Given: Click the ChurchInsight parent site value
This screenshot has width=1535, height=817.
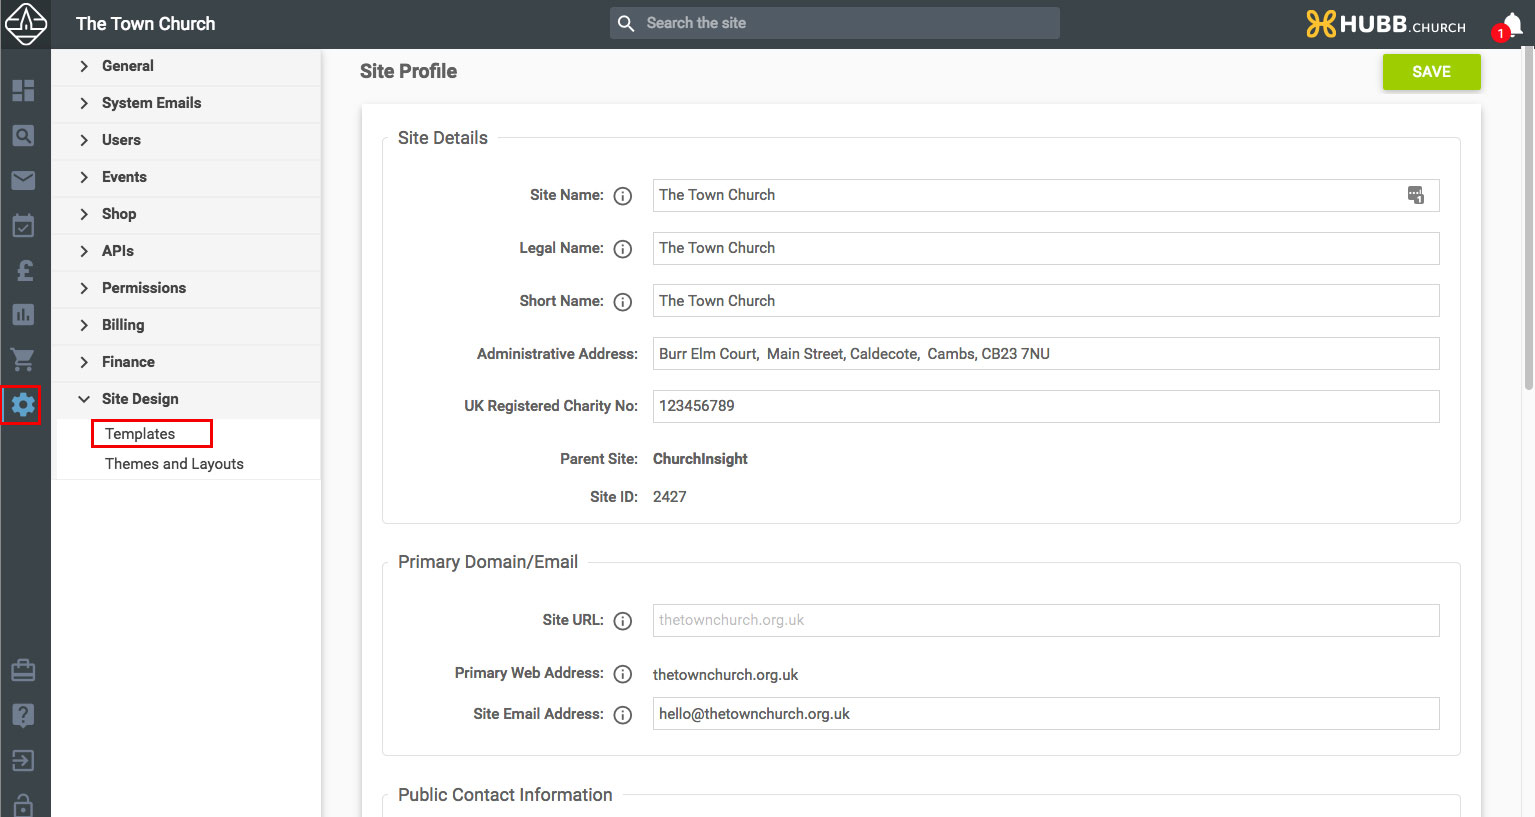Looking at the screenshot, I should point(700,459).
